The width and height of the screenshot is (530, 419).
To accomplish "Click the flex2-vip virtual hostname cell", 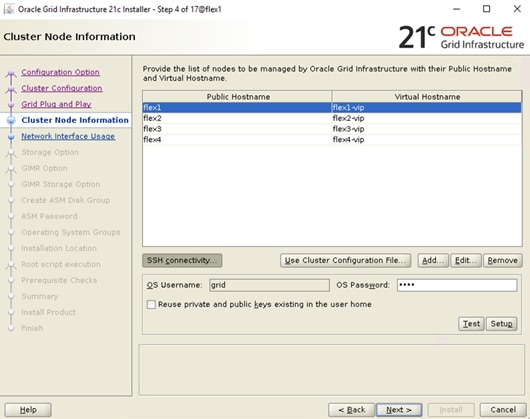I will pos(427,118).
